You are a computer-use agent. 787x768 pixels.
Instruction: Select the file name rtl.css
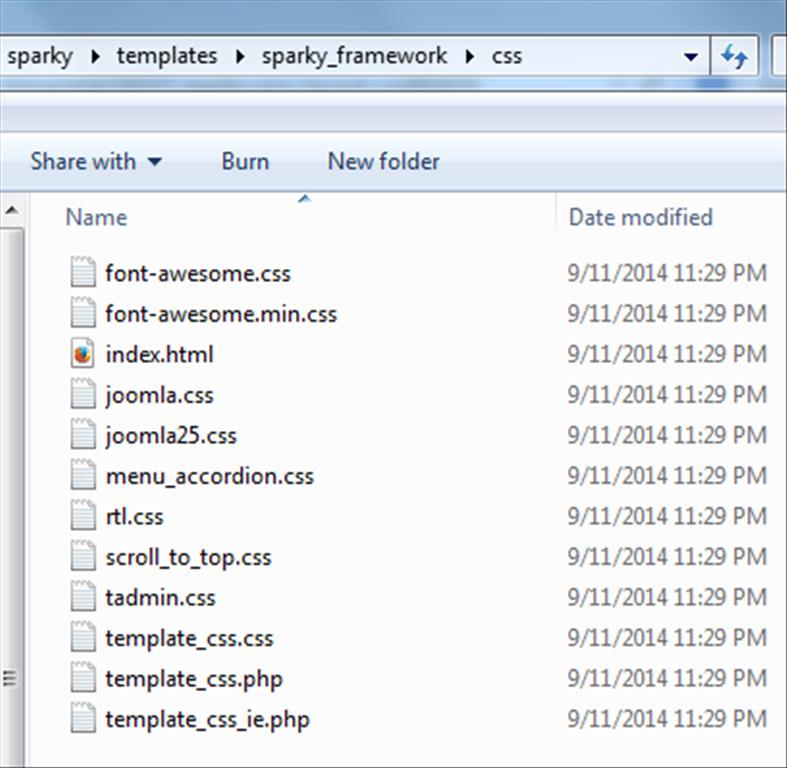(135, 517)
